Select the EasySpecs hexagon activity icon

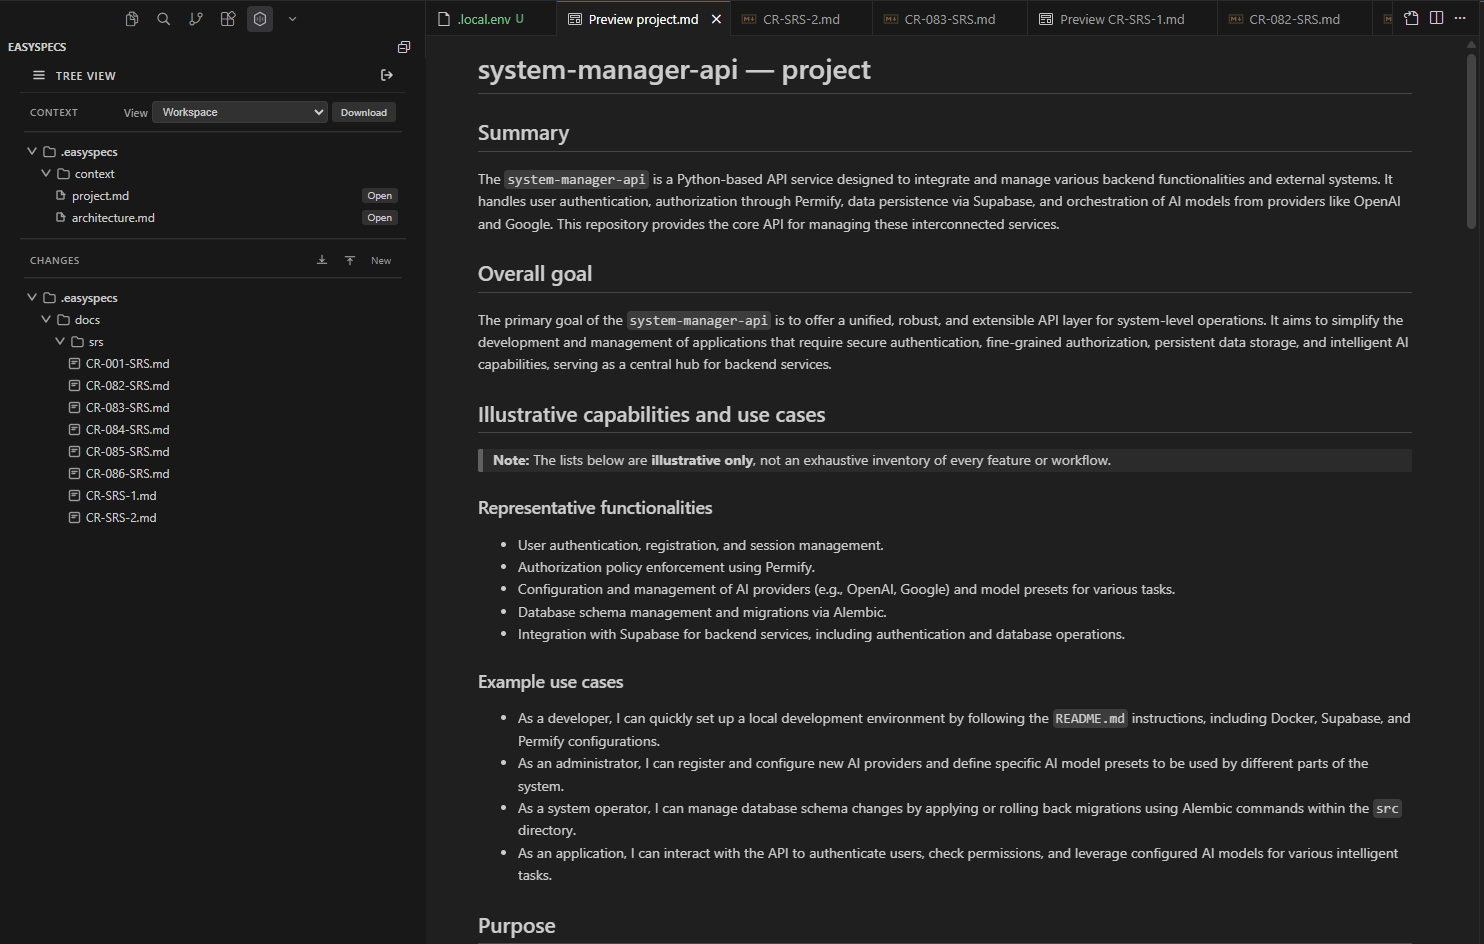(260, 19)
